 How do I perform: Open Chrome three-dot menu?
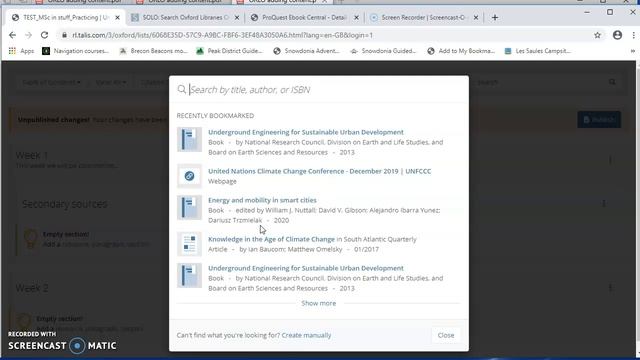coord(633,35)
